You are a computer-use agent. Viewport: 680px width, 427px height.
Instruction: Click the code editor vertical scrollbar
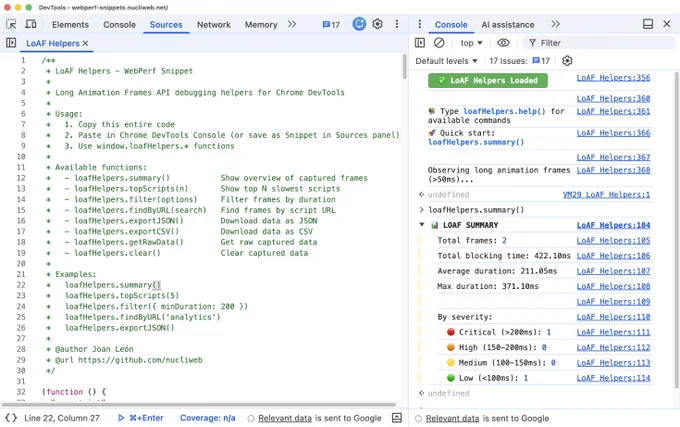(x=405, y=67)
